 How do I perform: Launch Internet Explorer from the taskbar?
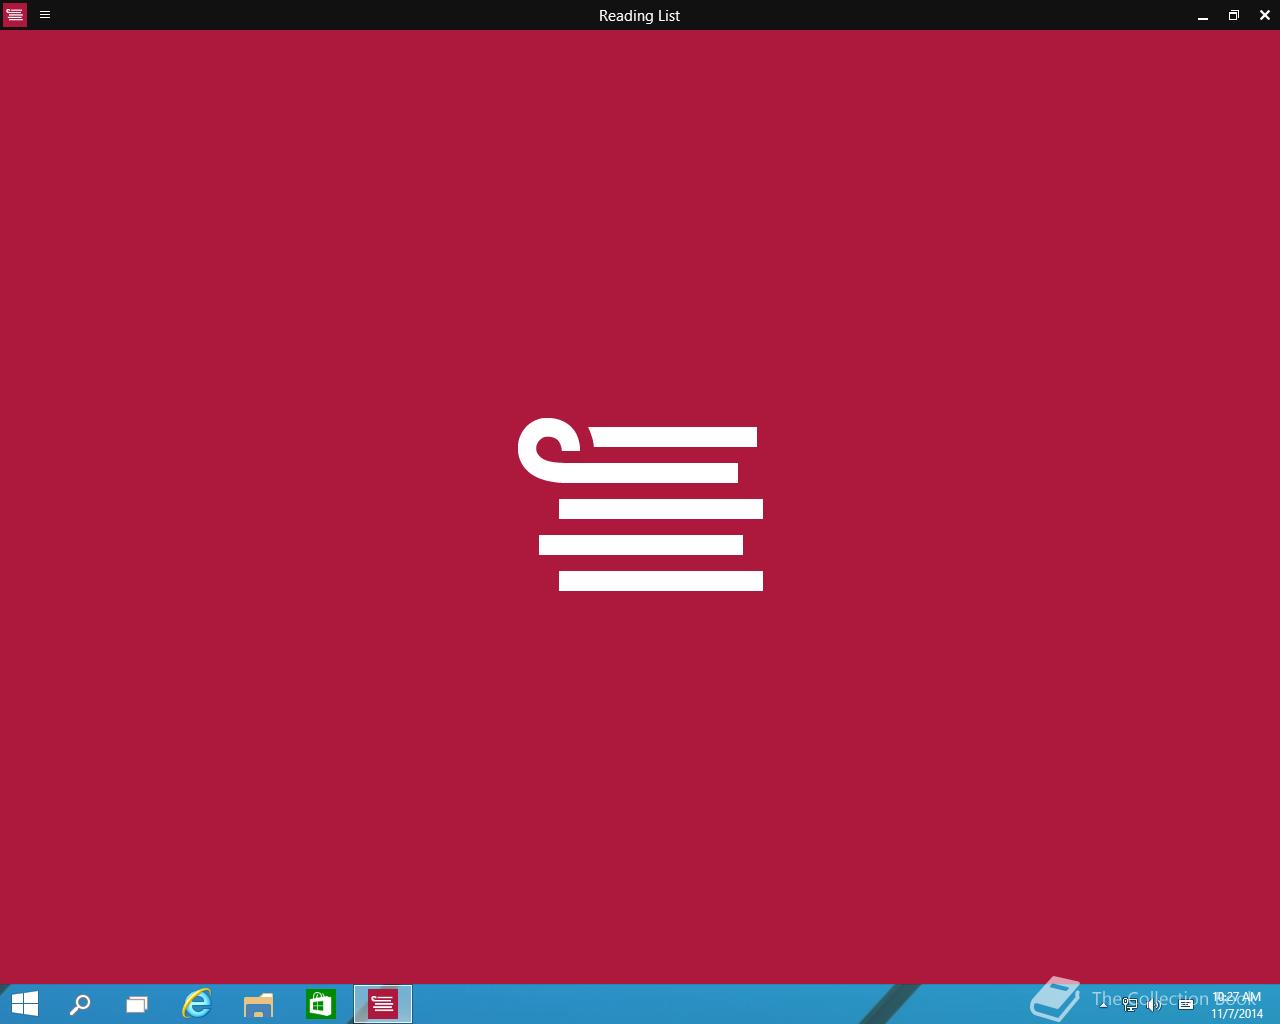pos(197,1004)
